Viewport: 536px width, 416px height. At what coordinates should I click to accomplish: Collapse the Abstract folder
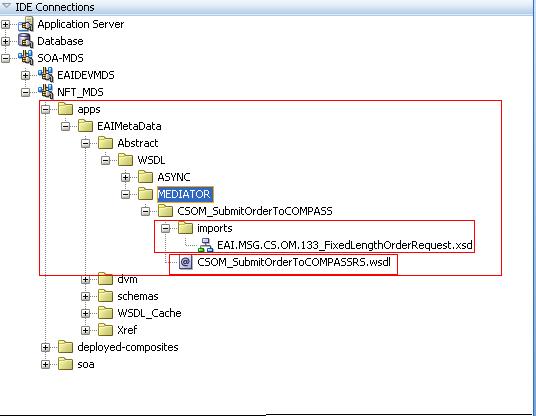(85, 143)
